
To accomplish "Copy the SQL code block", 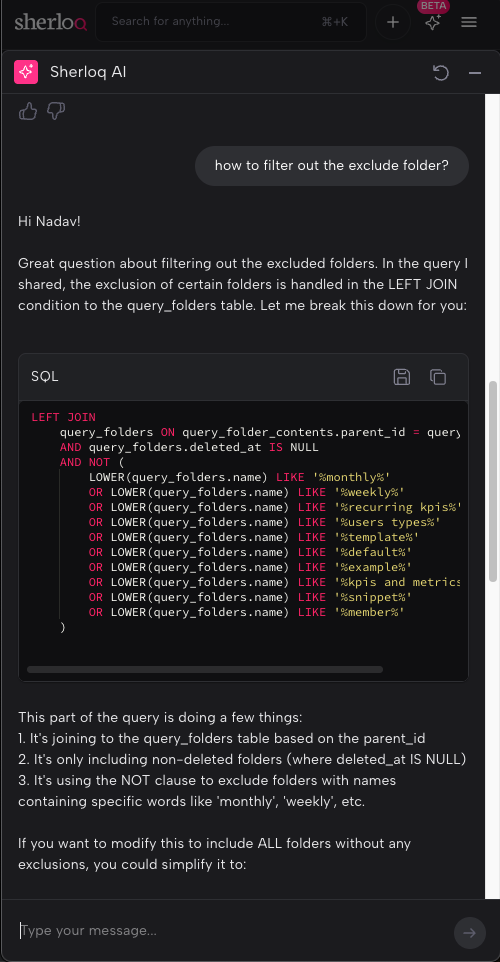I will click(437, 377).
